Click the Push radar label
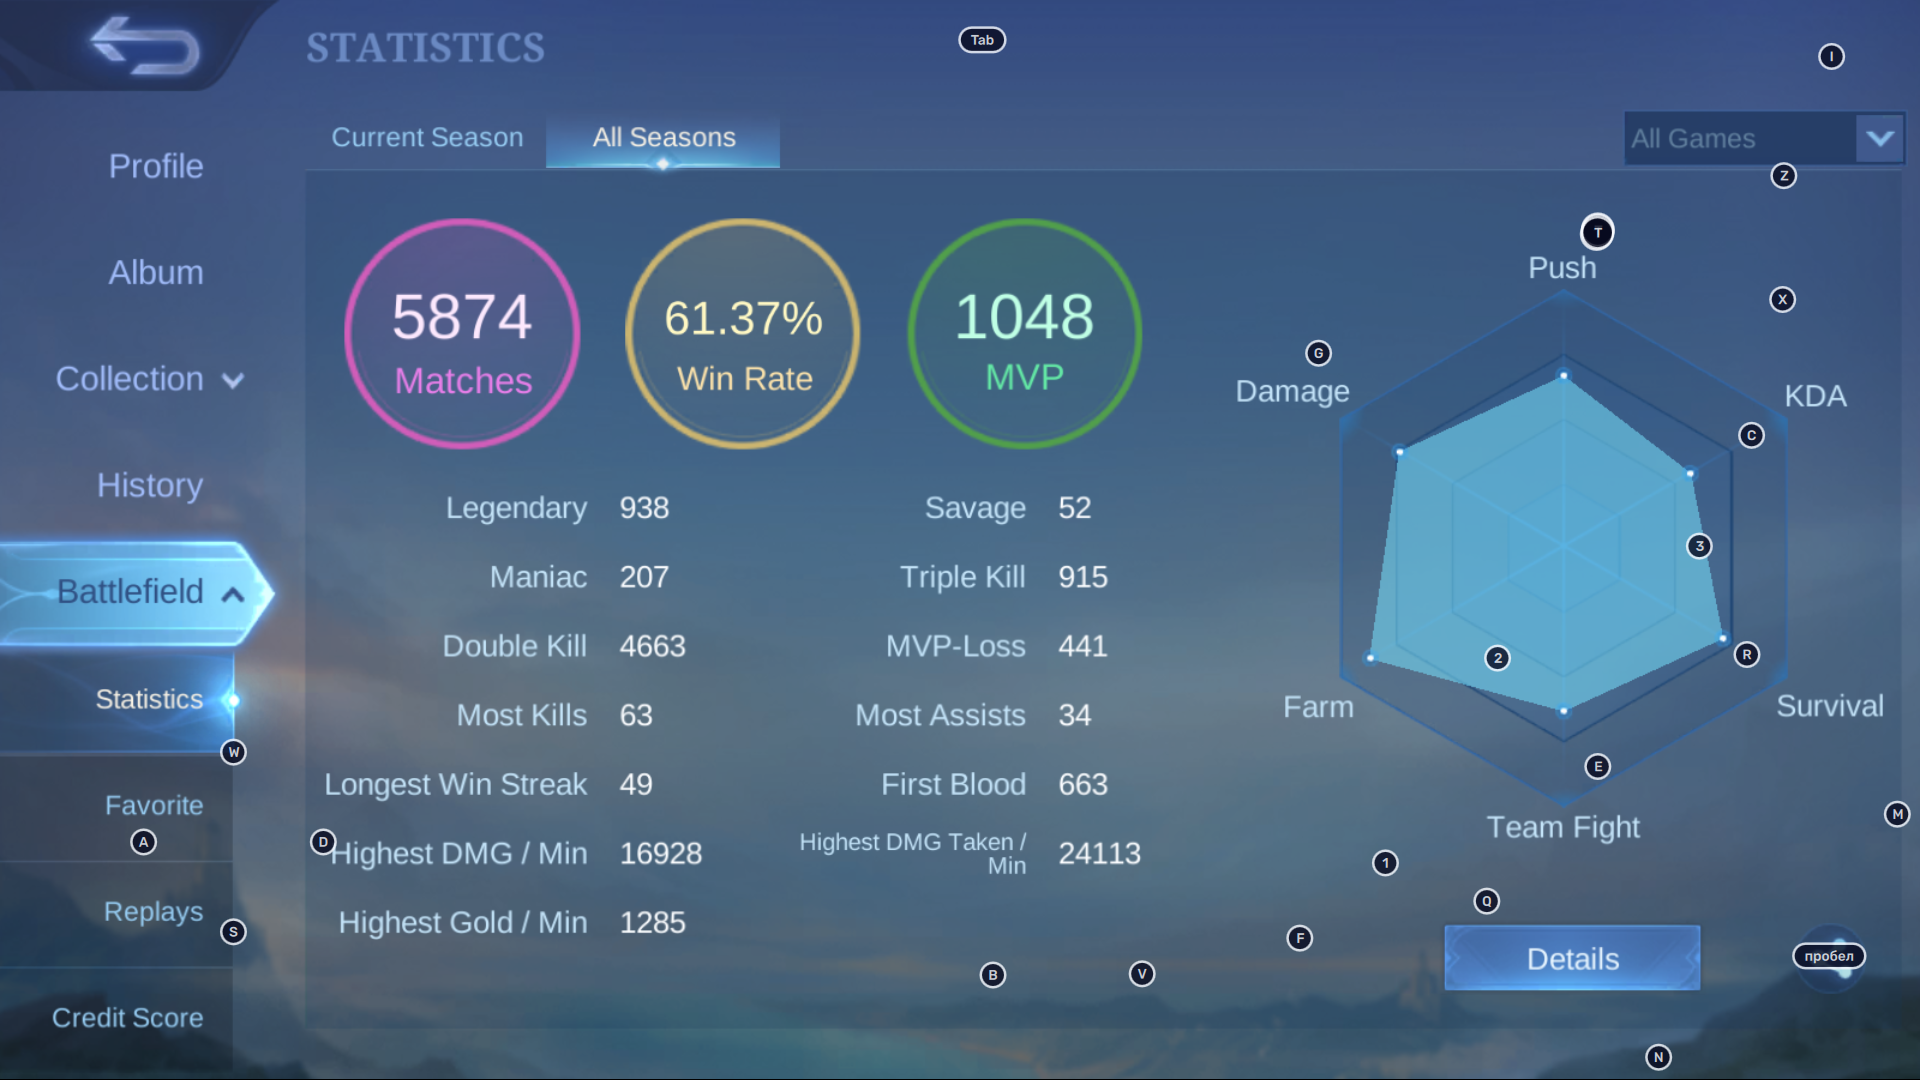Screen dimensions: 1920x1080 (1562, 268)
